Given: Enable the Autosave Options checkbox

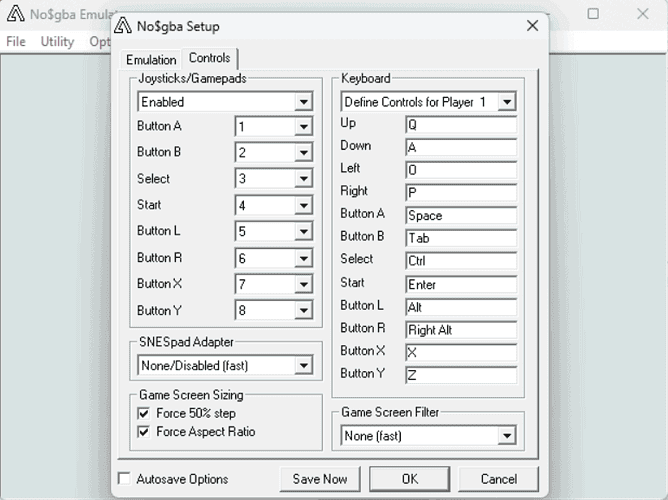Looking at the screenshot, I should 124,479.
